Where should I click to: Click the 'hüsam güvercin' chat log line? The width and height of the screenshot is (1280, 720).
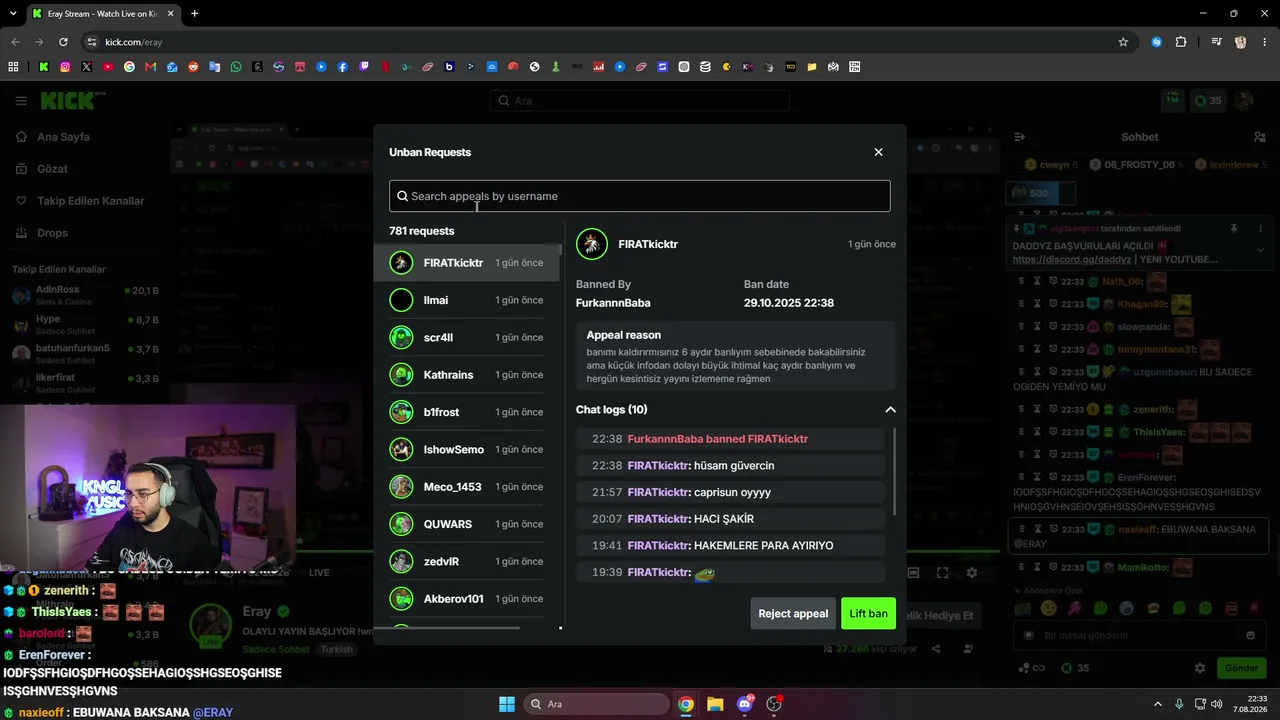click(x=731, y=466)
